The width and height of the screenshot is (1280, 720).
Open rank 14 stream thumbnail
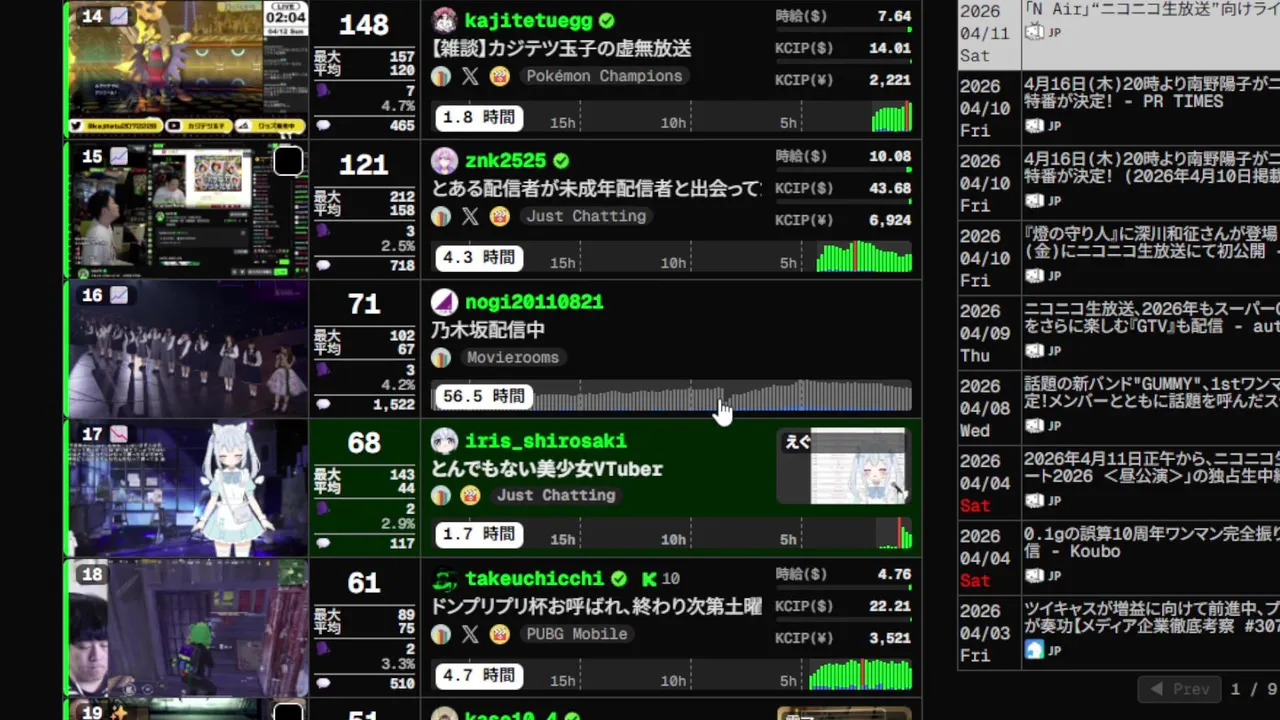188,69
